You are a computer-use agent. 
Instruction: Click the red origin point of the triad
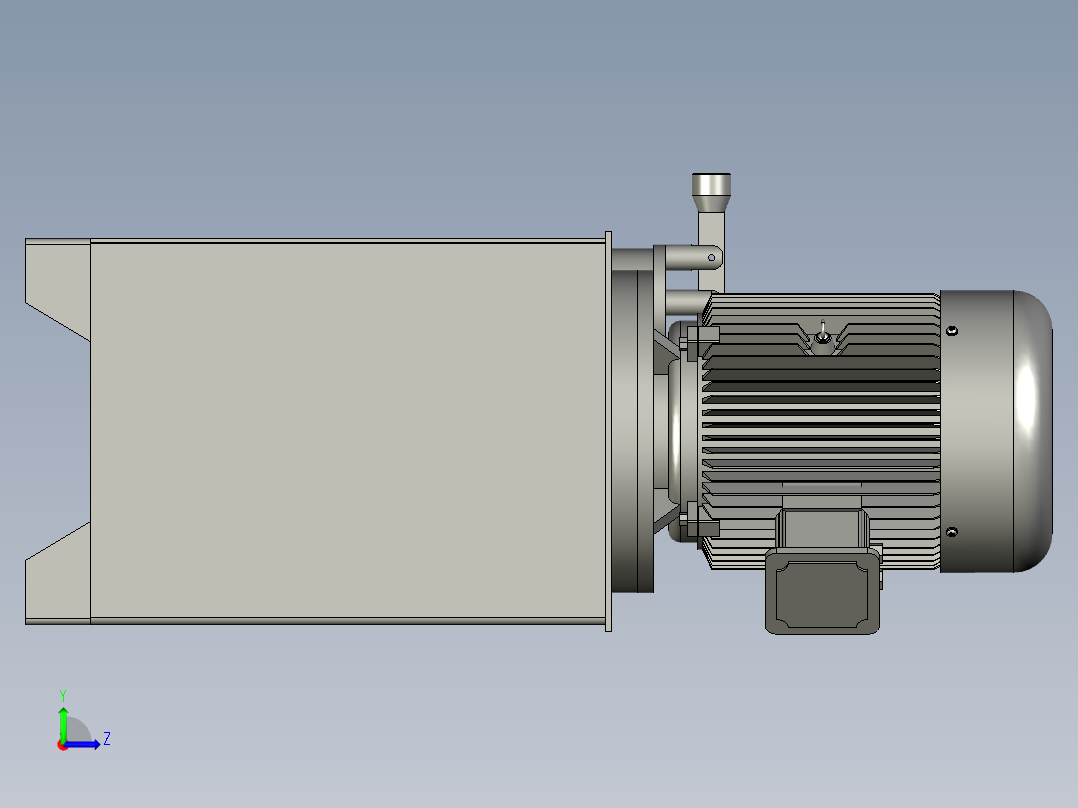point(62,745)
